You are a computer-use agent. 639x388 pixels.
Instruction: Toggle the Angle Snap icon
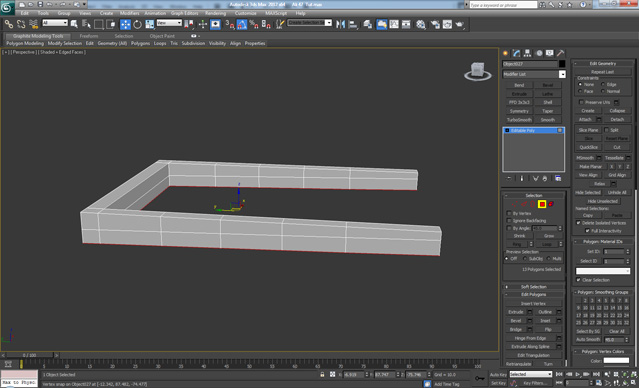[x=242, y=24]
